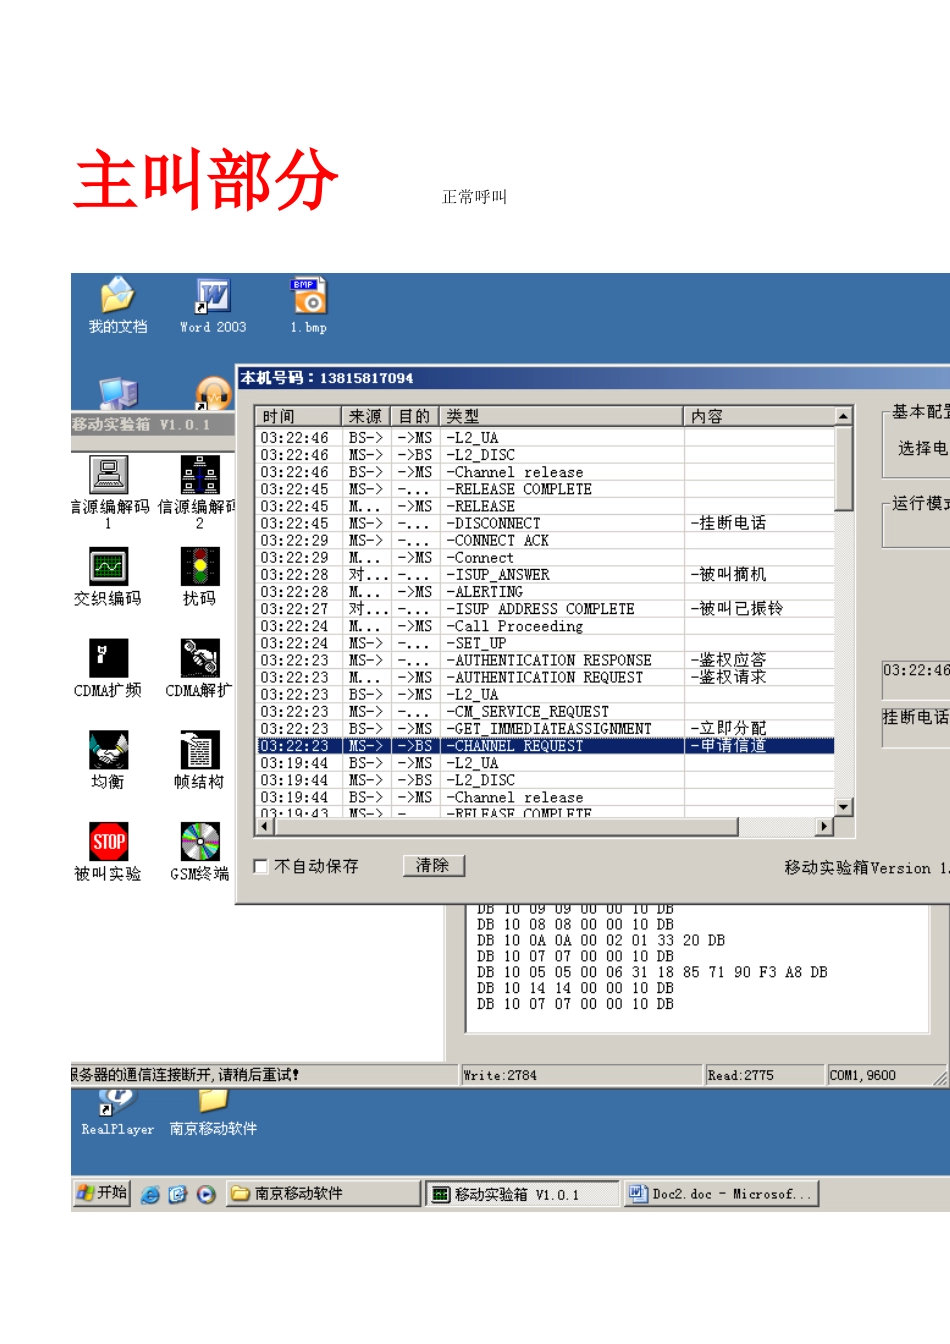The width and height of the screenshot is (950, 1344).
Task: Select the AUTHENTICATION RESPONSE row
Action: tap(546, 660)
